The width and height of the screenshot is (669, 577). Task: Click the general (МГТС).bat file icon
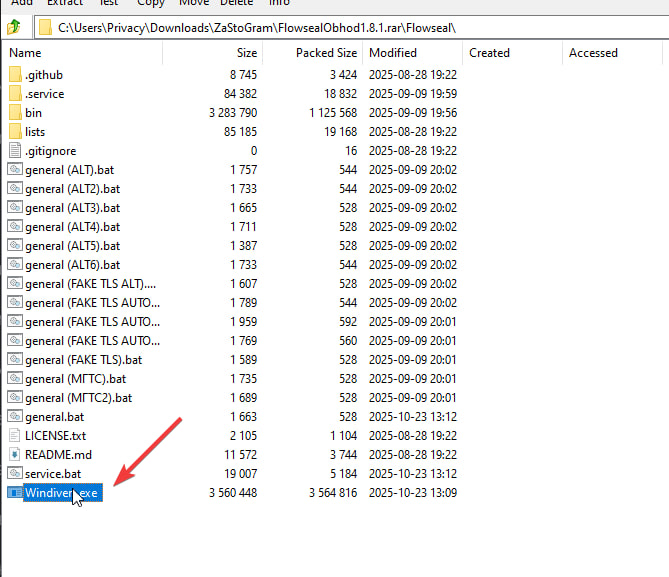click(x=15, y=379)
